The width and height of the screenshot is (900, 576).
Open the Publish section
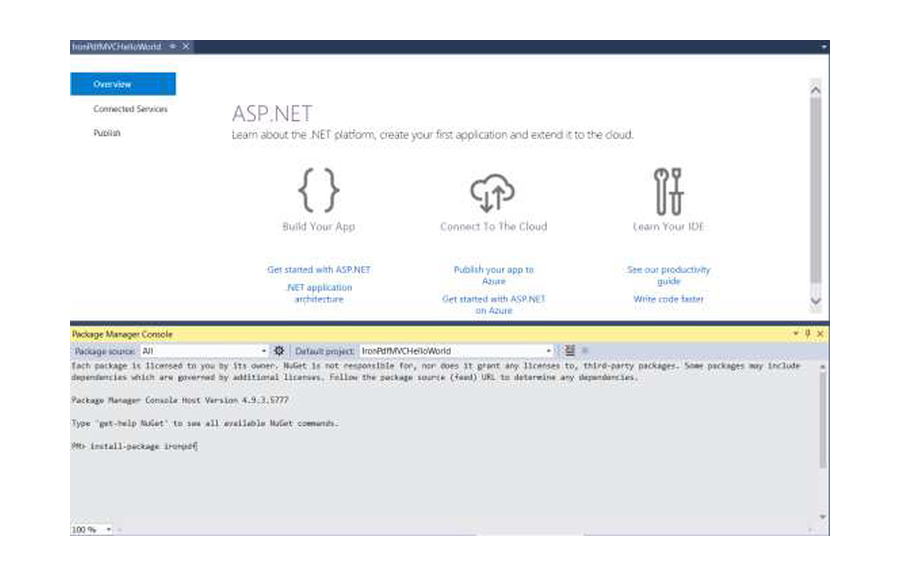click(107, 133)
